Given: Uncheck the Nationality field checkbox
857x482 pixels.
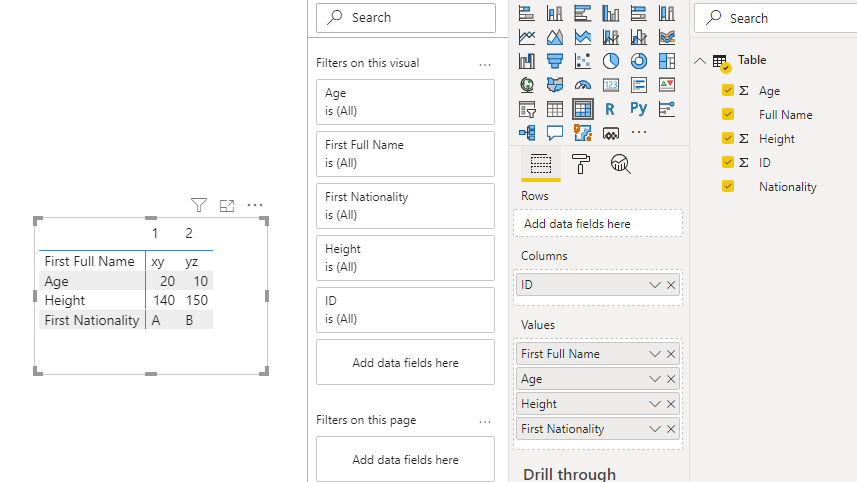Looking at the screenshot, I should coord(727,186).
